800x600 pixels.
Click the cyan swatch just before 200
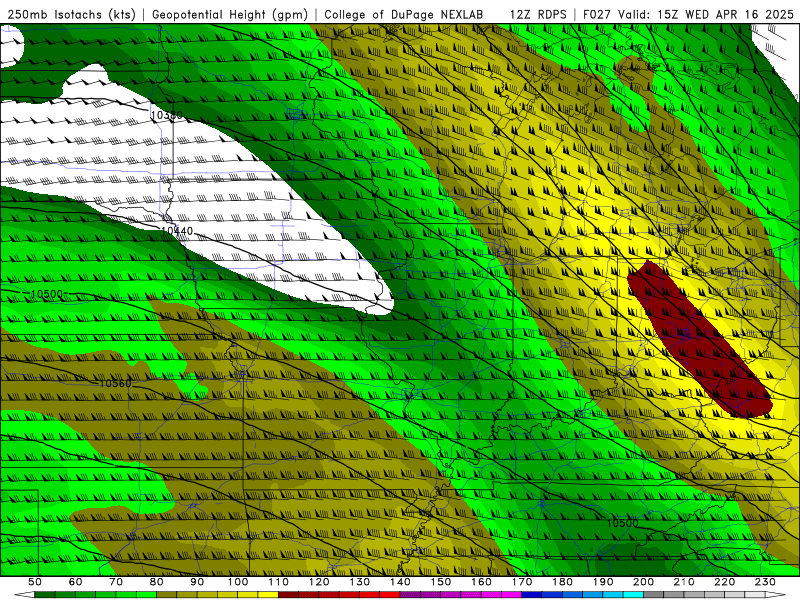click(x=634, y=595)
